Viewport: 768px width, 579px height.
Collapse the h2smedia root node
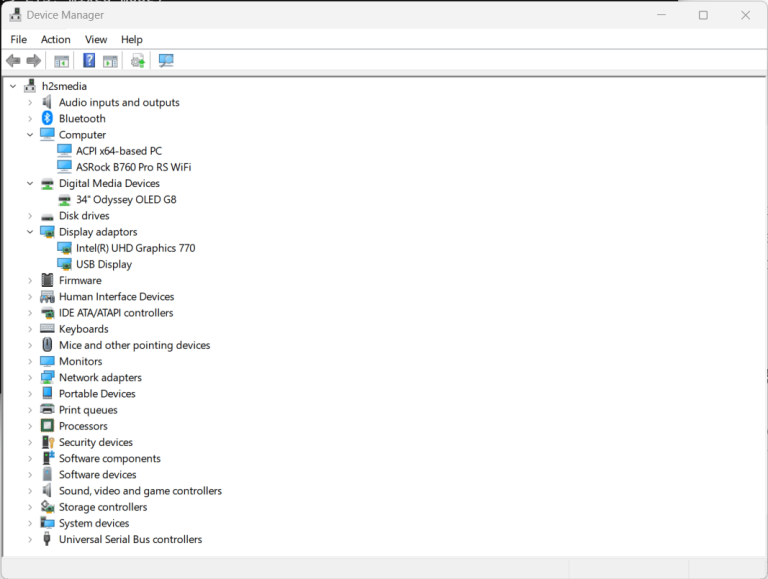[x=13, y=86]
